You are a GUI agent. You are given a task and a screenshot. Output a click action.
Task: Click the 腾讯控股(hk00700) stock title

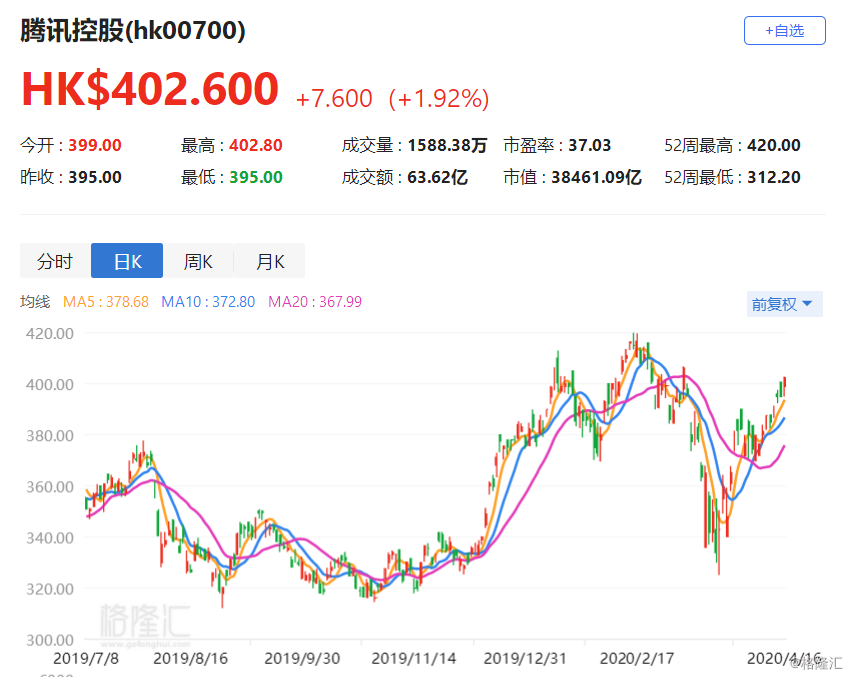coord(133,30)
